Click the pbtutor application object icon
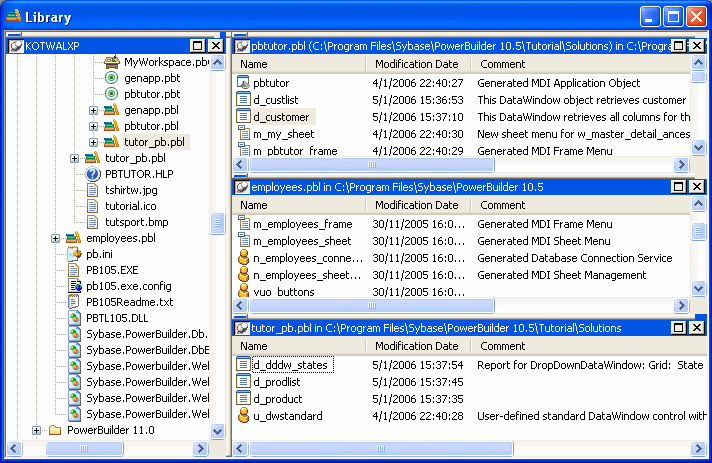712x463 pixels. (244, 83)
